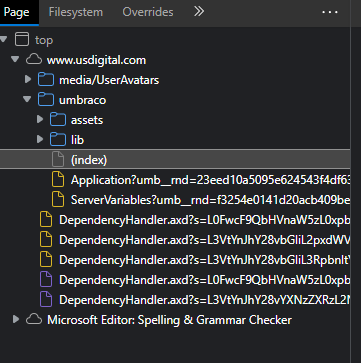The height and width of the screenshot is (363, 361).
Task: Click the assets folder icon
Action: click(58, 120)
